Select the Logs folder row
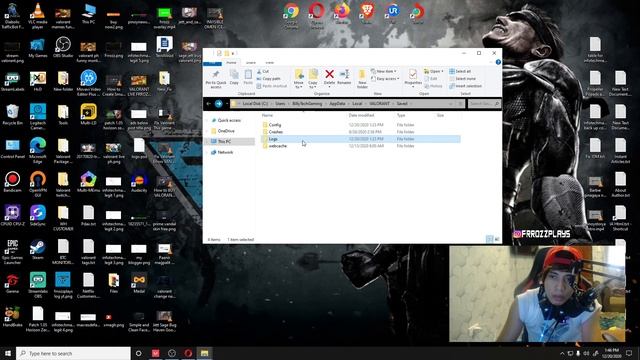640x360 pixels. [x=360, y=139]
